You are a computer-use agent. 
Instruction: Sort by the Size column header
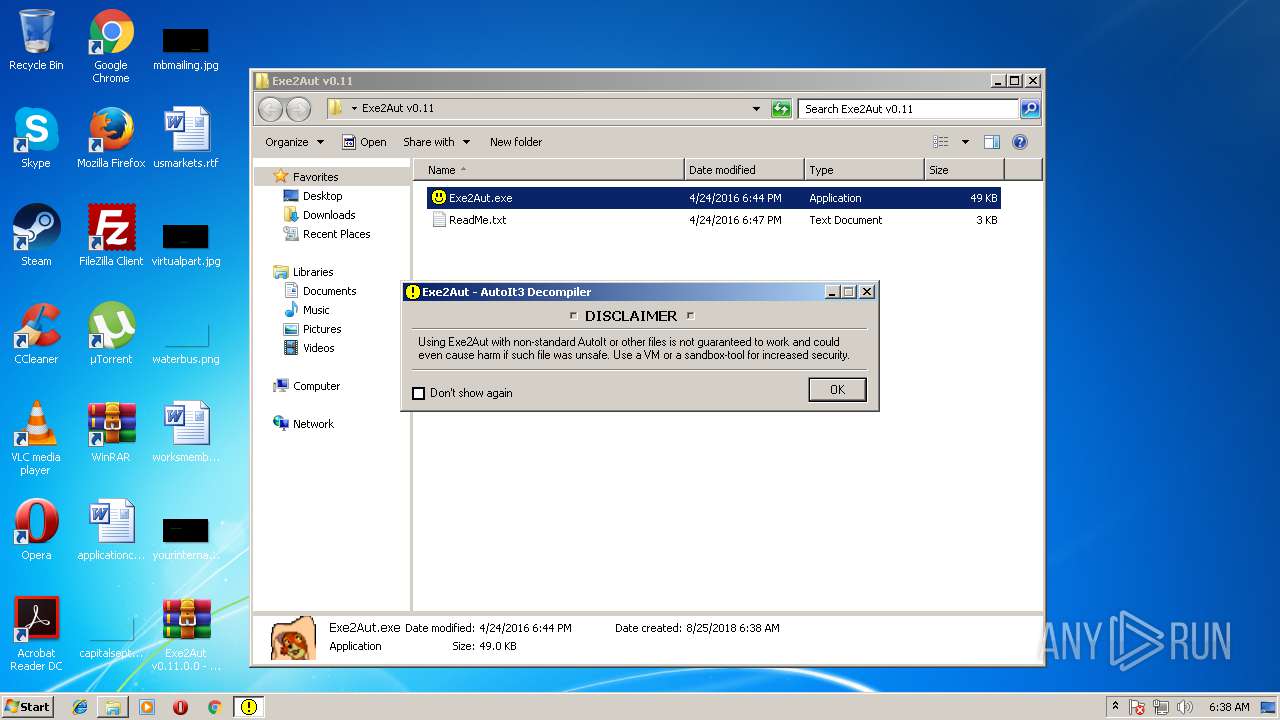(965, 170)
